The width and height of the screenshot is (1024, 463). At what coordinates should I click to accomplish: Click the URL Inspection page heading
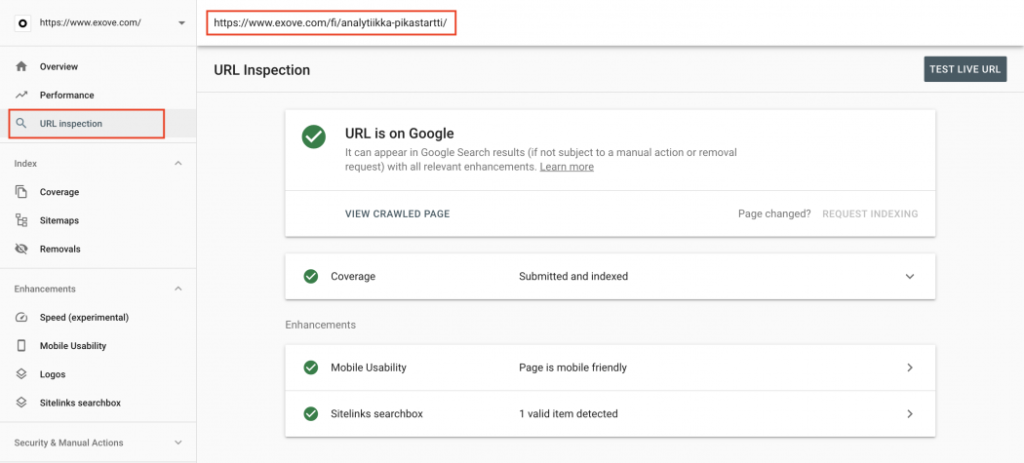[x=262, y=70]
